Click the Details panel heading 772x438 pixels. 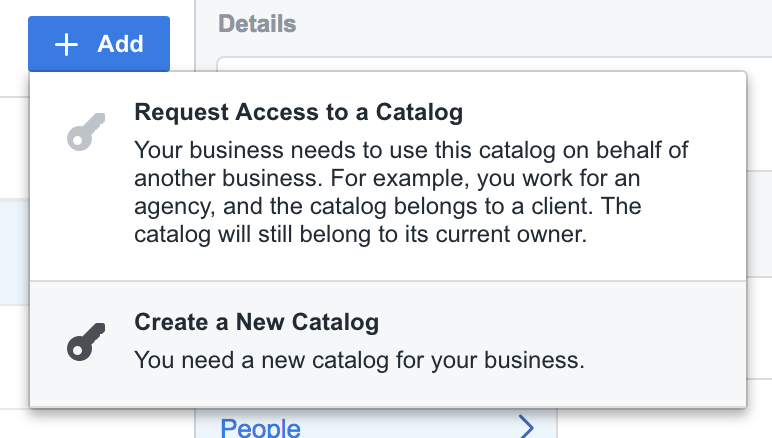[x=257, y=23]
